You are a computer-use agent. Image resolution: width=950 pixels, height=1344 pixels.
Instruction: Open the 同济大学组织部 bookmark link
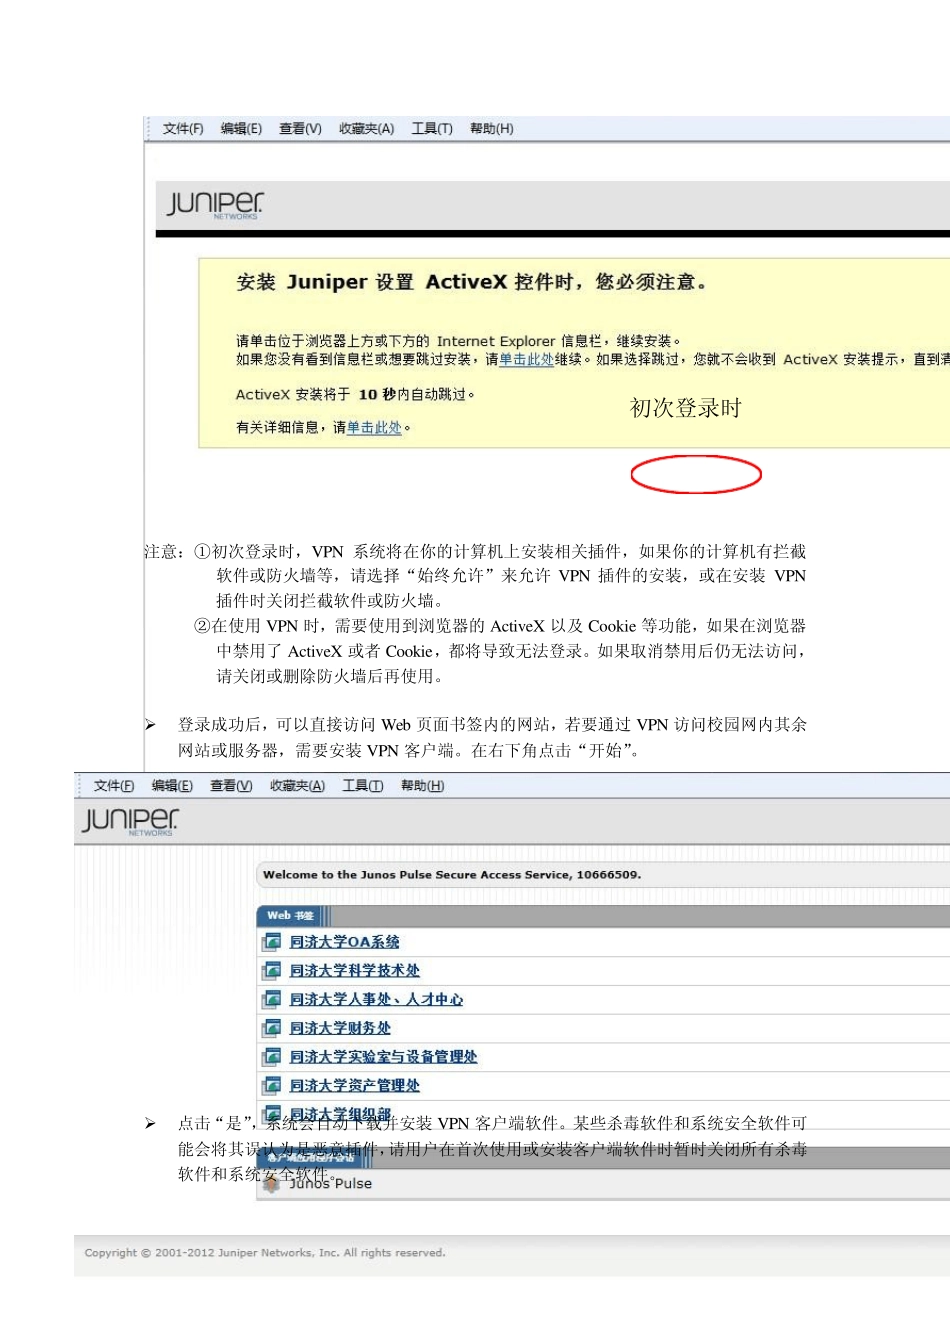[340, 1114]
